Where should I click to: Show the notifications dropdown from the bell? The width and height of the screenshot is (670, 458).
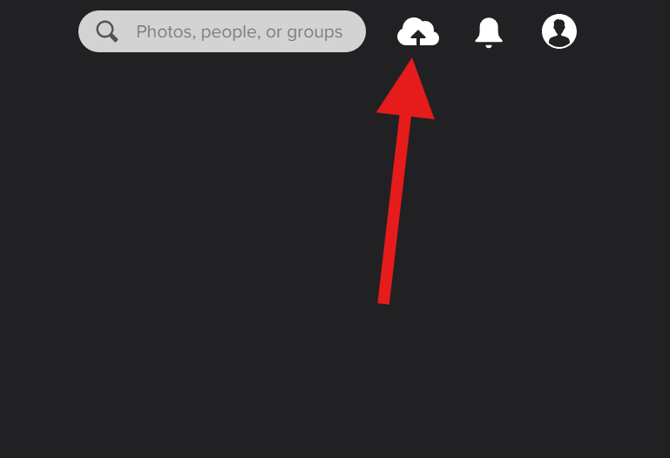(x=489, y=32)
